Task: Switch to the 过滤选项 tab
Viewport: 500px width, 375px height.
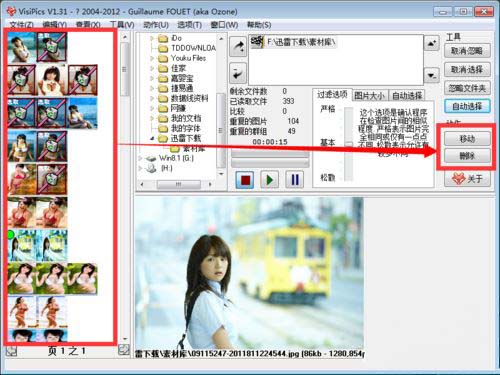Action: coord(332,95)
